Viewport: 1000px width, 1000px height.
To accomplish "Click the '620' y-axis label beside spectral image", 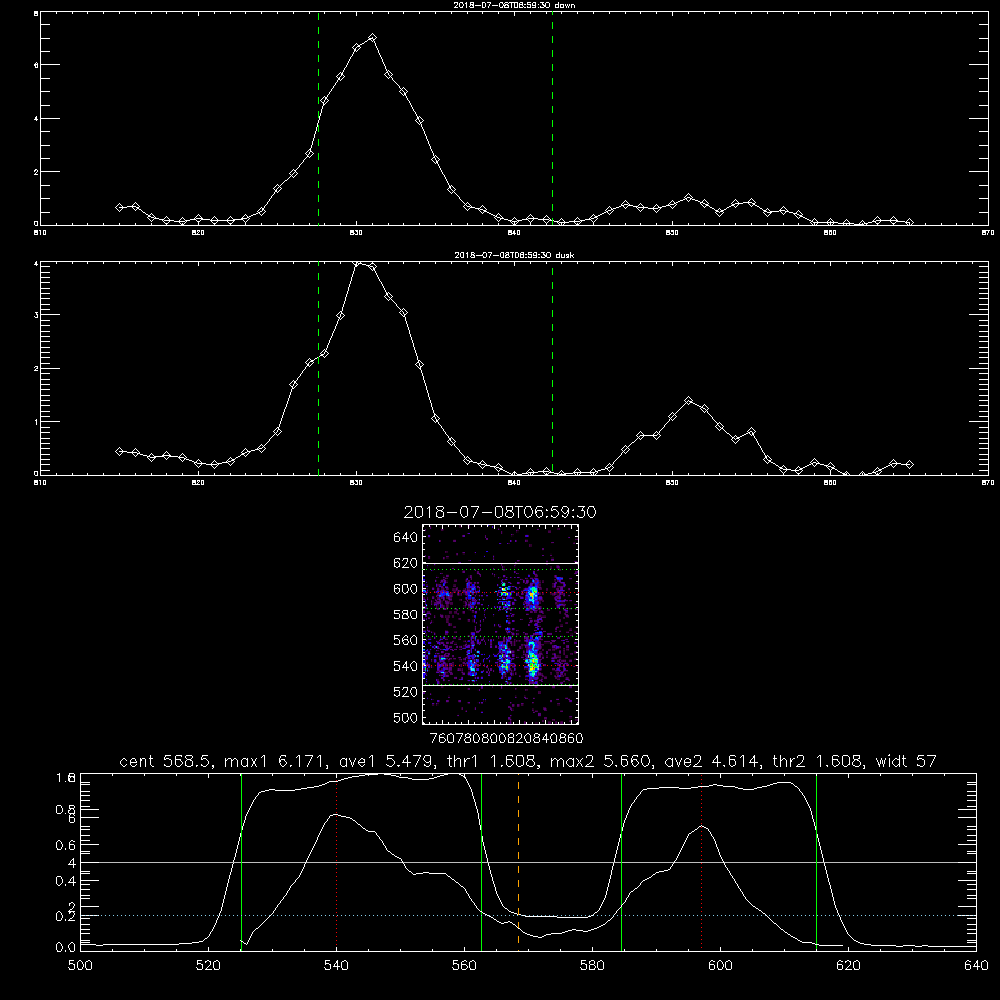I will [406, 563].
